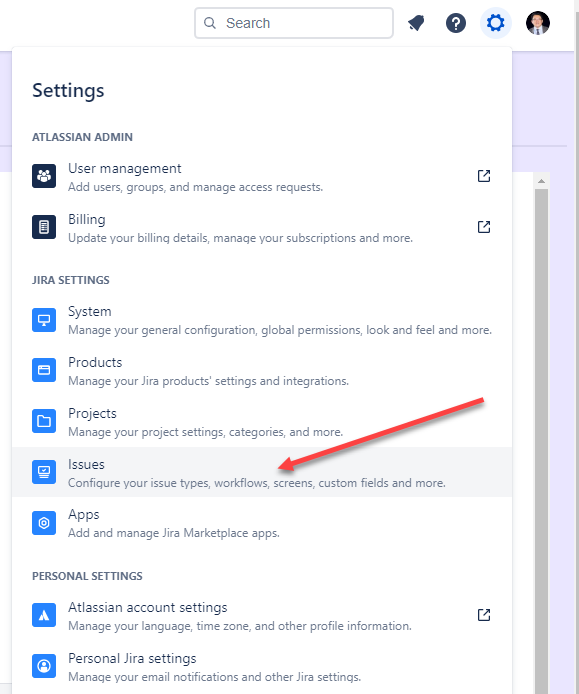
Task: Open the Projects settings entry
Action: tap(262, 422)
